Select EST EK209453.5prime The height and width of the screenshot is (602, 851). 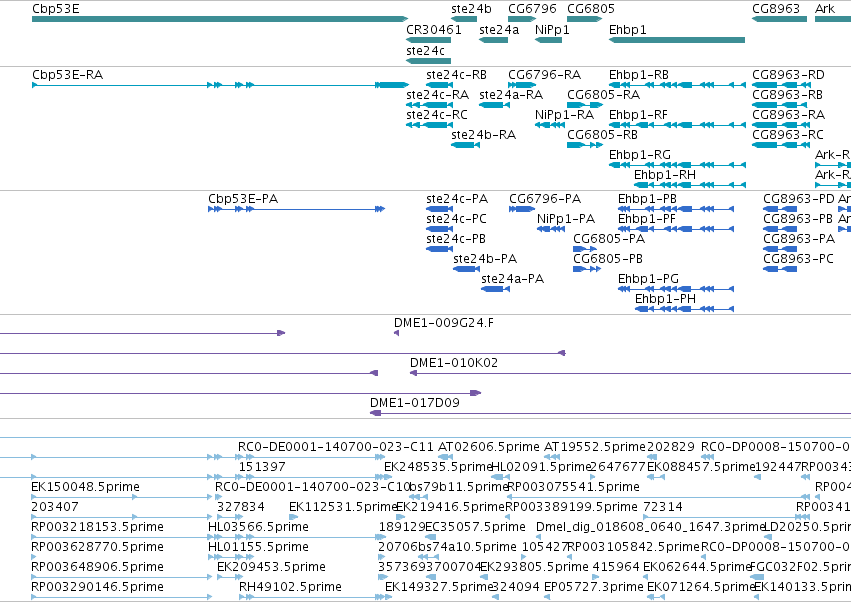(271, 567)
